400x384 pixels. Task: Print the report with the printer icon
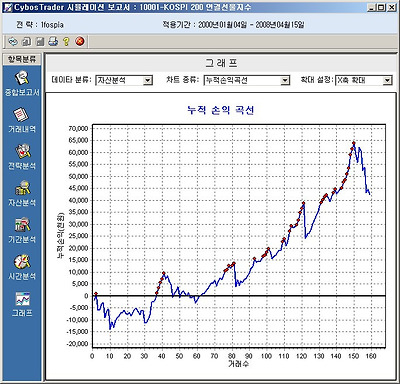click(53, 41)
